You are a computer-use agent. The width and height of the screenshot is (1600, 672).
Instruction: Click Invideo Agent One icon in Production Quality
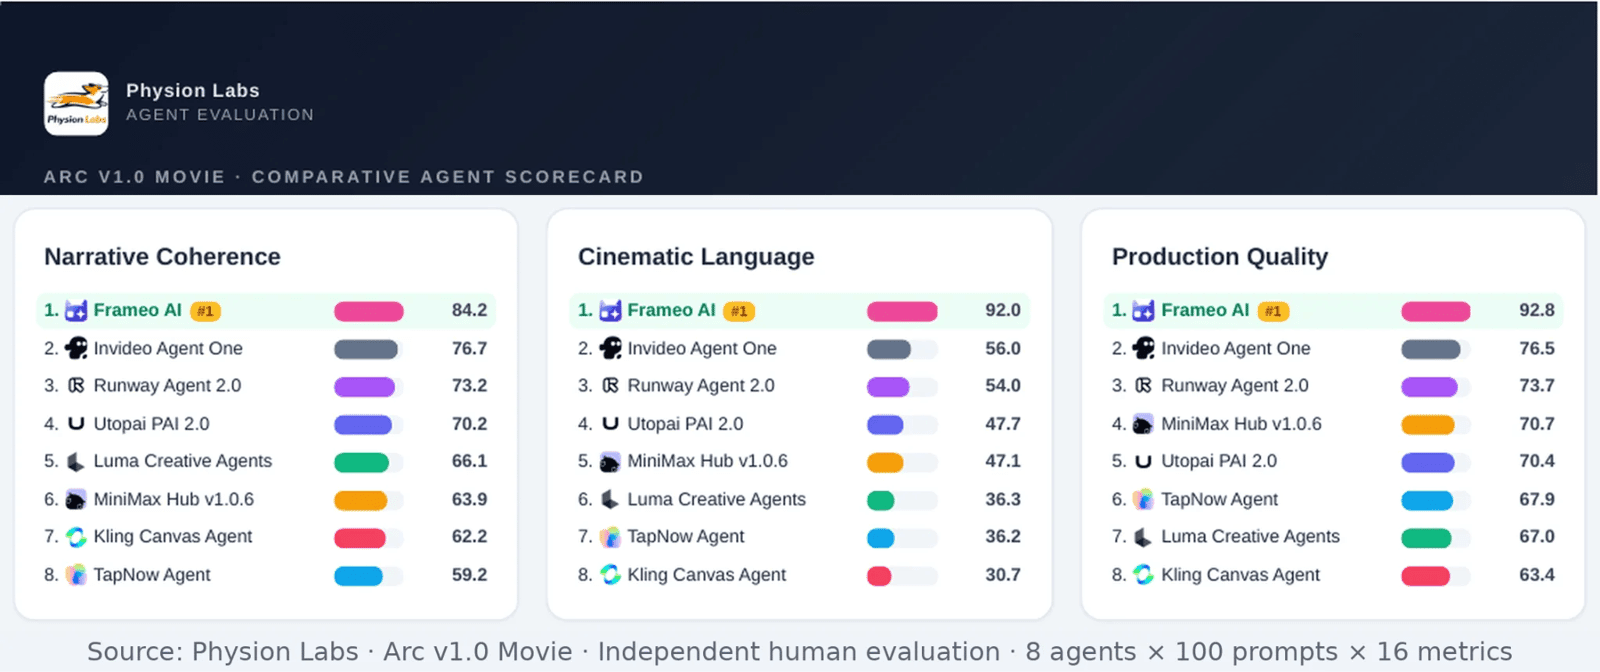point(1143,348)
